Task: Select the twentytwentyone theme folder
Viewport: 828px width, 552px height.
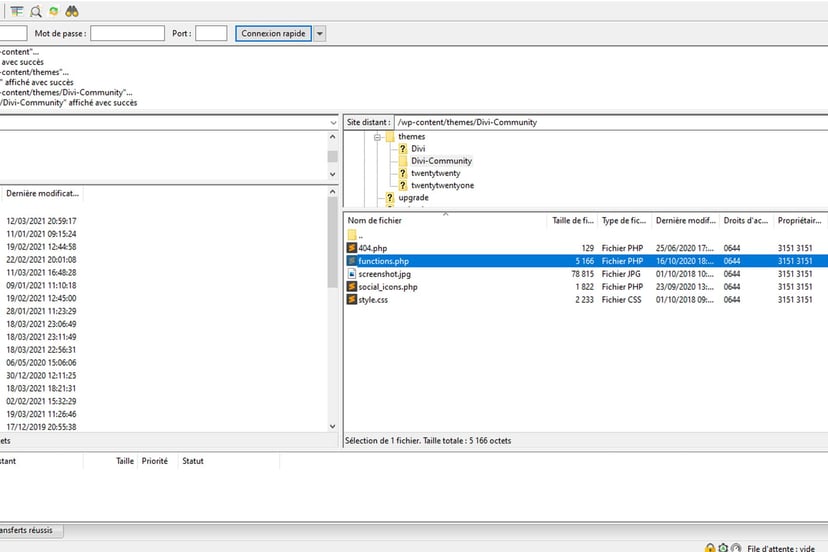Action: click(x=442, y=185)
